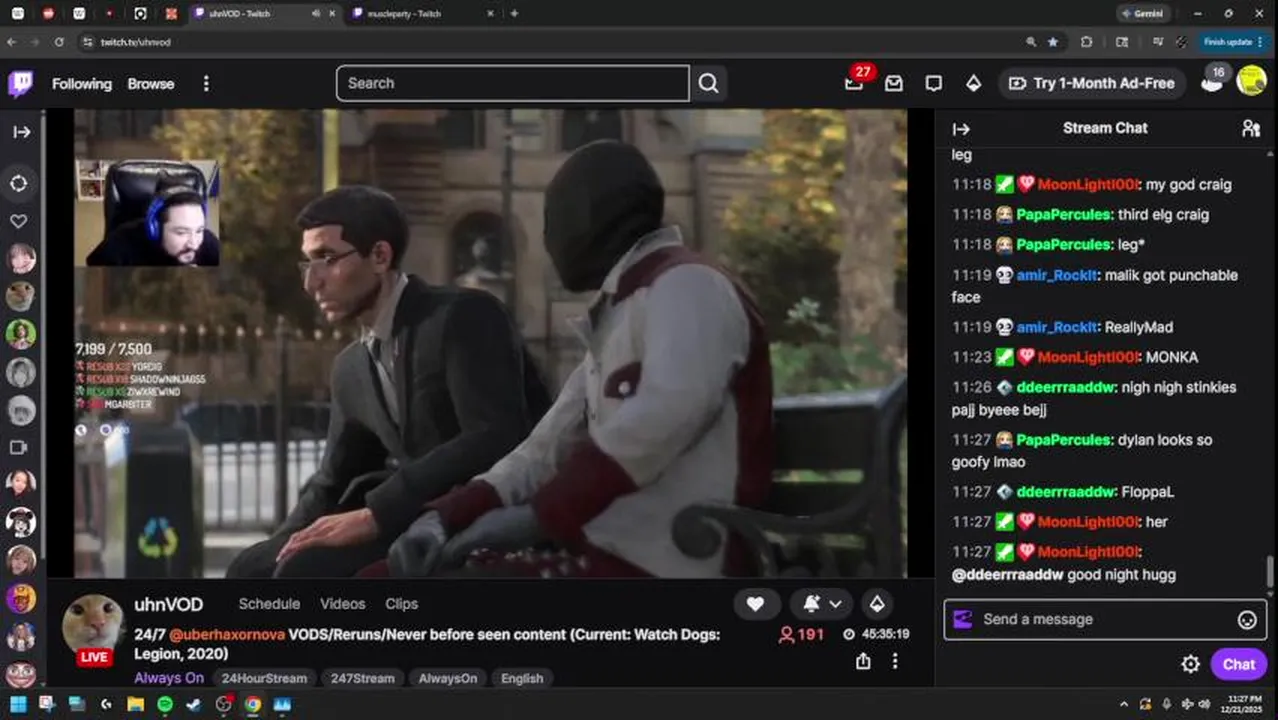Image resolution: width=1278 pixels, height=720 pixels.
Task: Open the three-dot more menu beside Browse
Action: point(206,84)
